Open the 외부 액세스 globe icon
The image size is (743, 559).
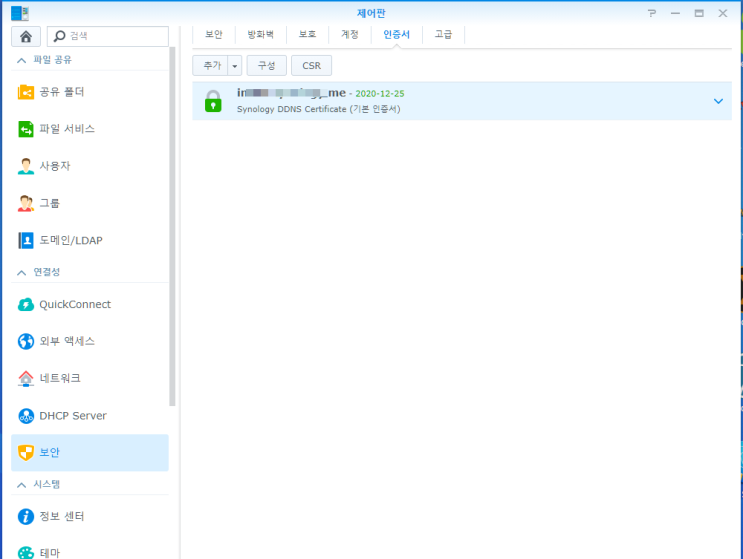[x=26, y=341]
